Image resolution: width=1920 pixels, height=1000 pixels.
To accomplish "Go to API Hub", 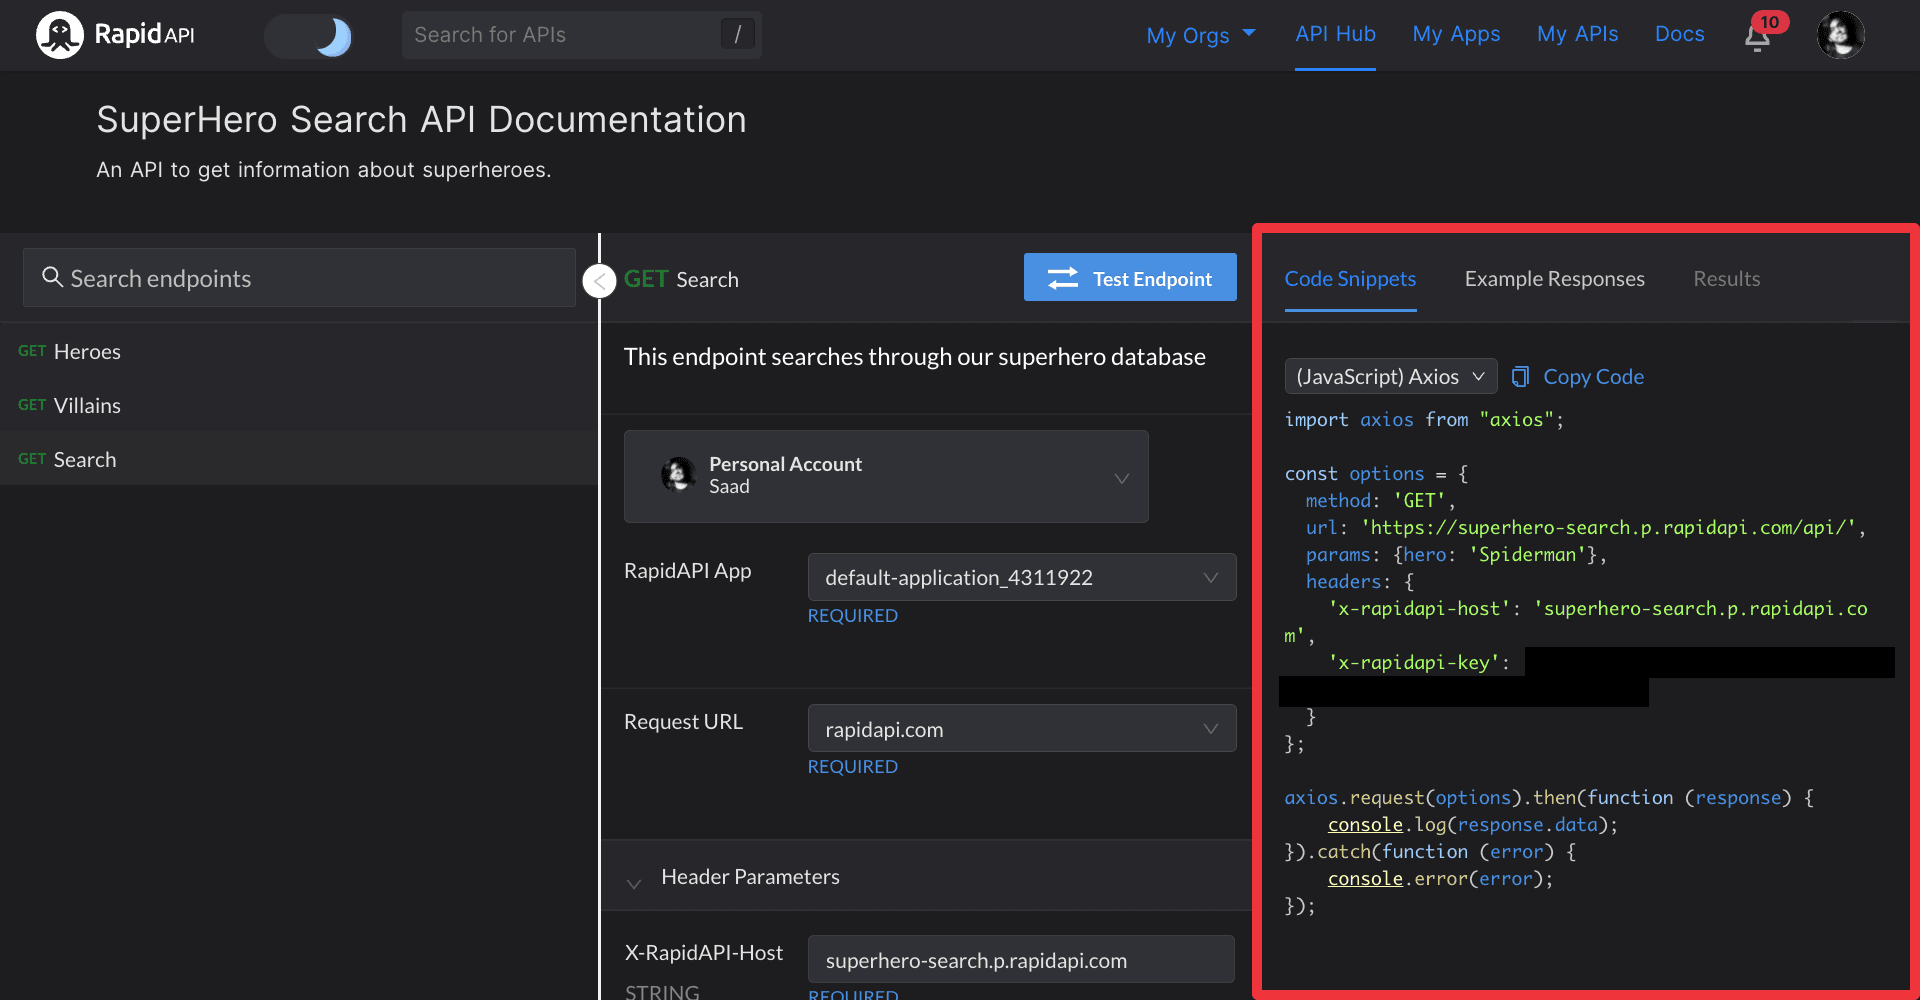I will click(x=1335, y=34).
